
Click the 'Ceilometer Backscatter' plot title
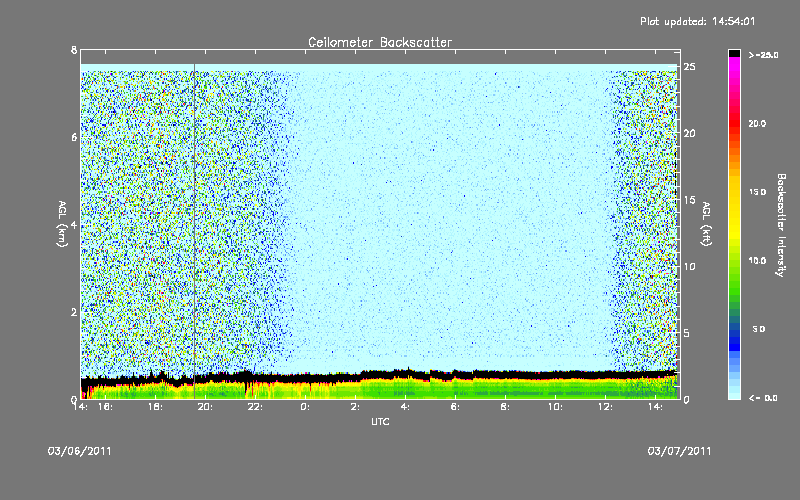(x=380, y=42)
